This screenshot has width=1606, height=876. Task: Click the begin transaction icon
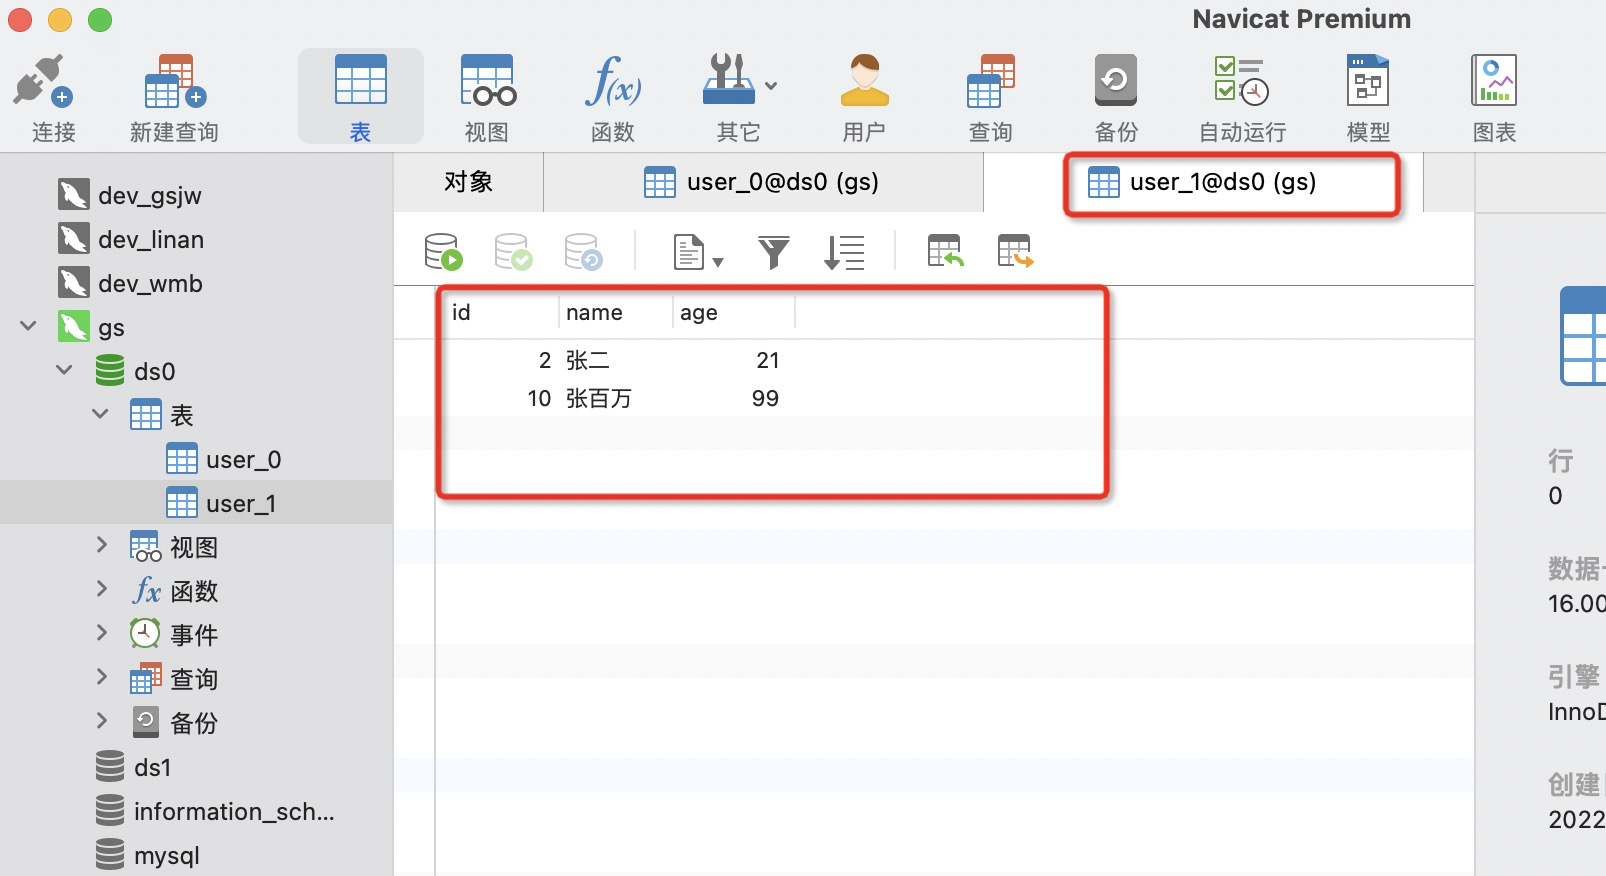(x=443, y=252)
